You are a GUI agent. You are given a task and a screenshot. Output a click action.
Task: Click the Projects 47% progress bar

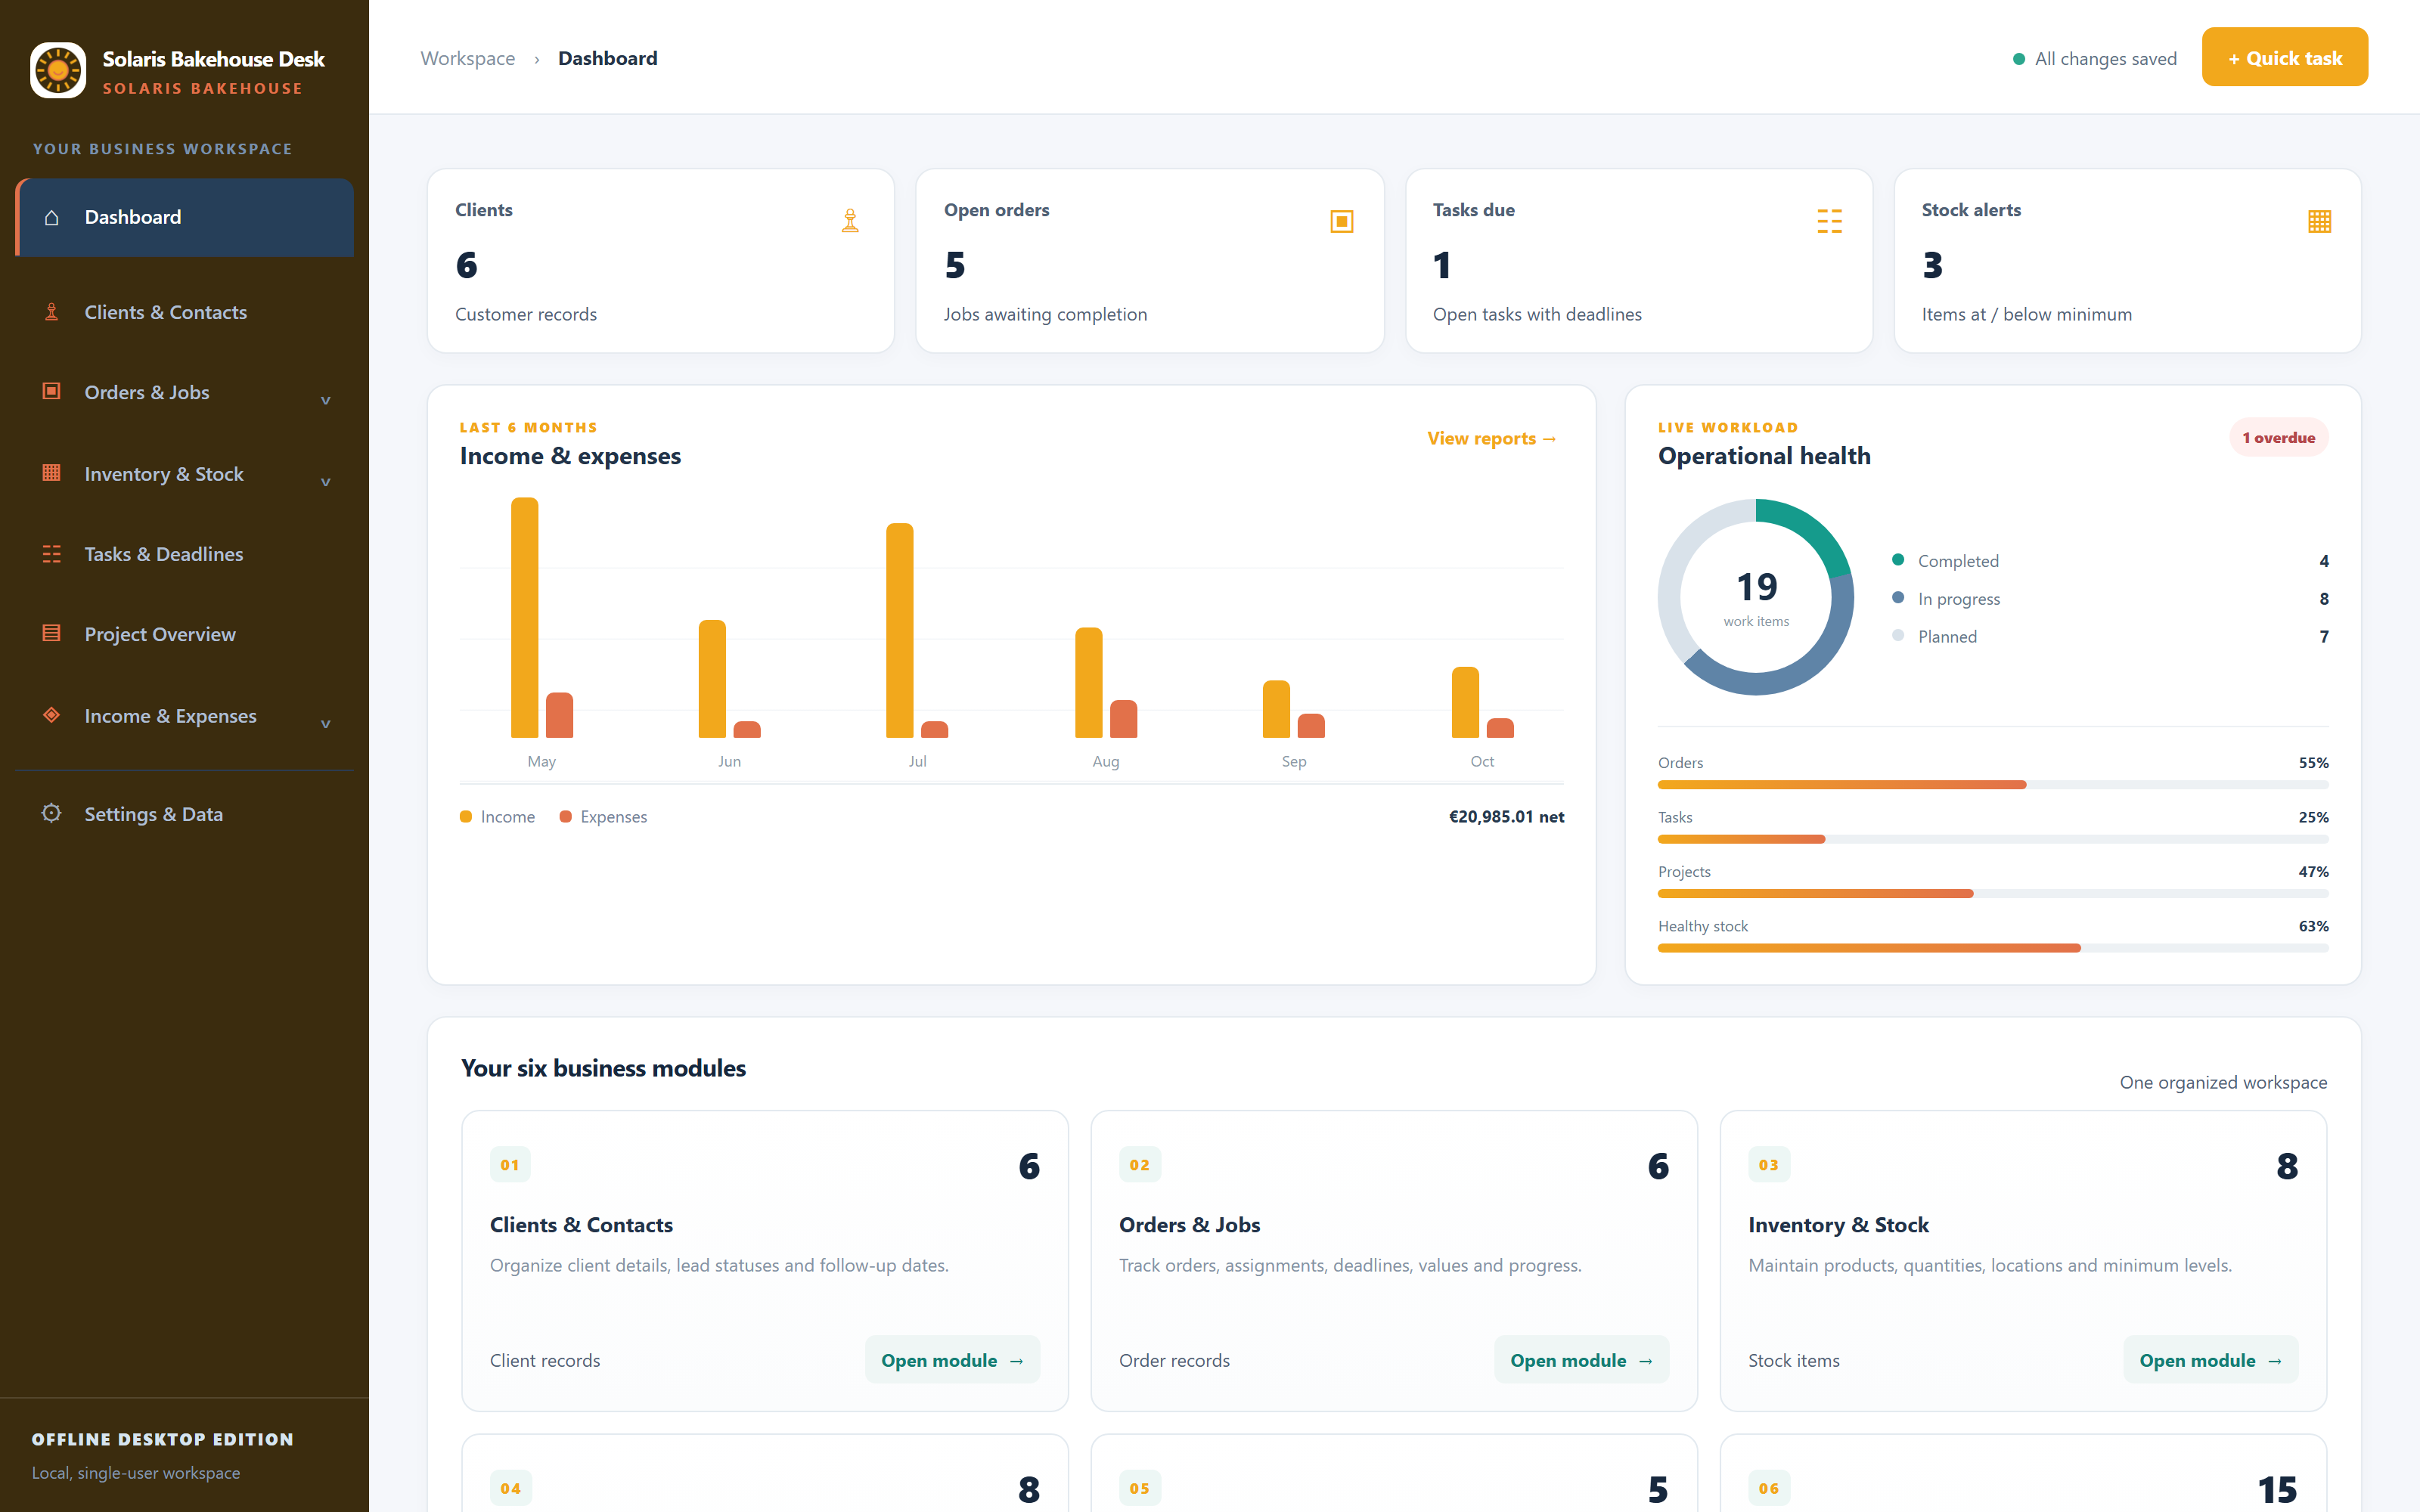1993,894
